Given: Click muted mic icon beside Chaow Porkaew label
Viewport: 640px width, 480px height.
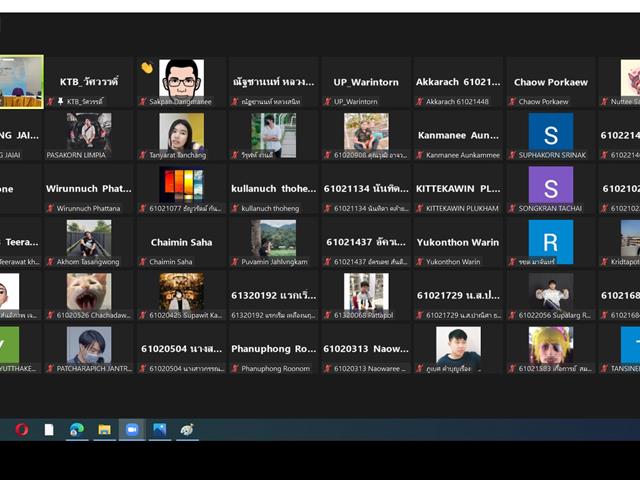Looking at the screenshot, I should 513,101.
